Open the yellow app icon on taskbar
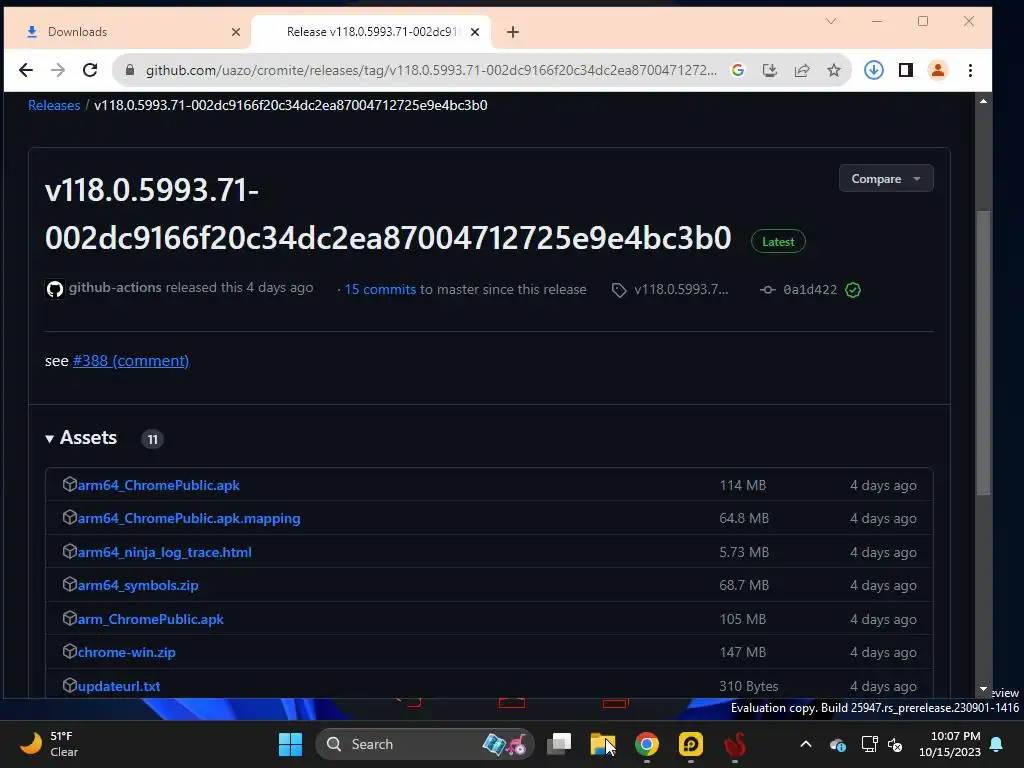1024x768 pixels. (690, 744)
